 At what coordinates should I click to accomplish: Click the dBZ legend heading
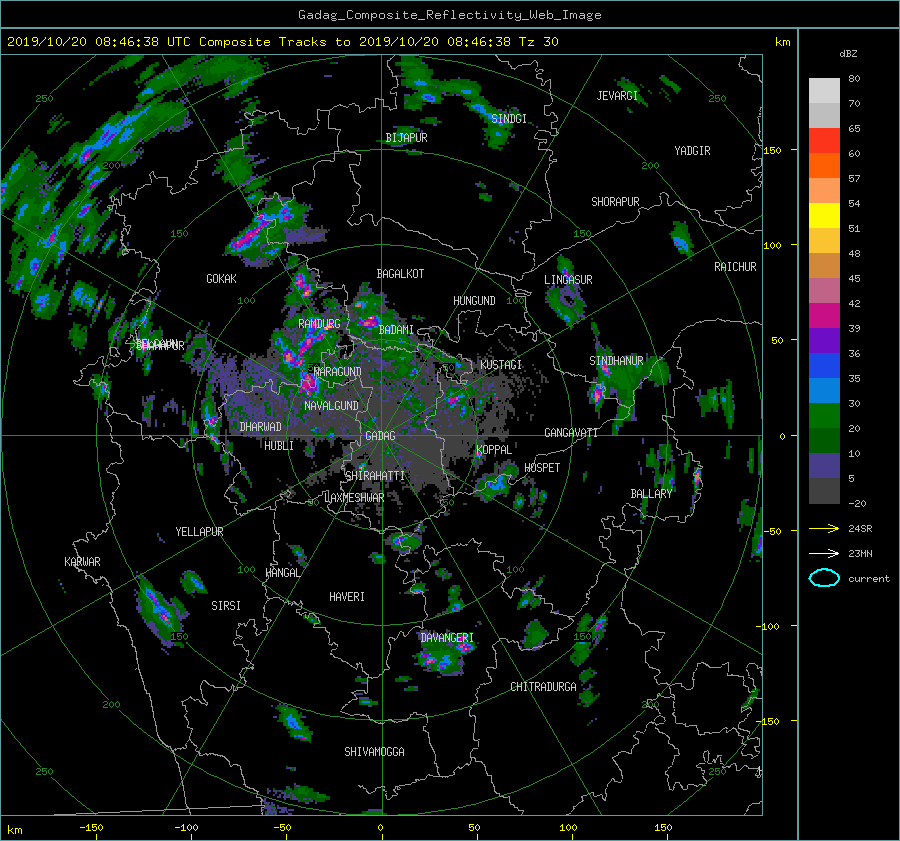coord(848,54)
